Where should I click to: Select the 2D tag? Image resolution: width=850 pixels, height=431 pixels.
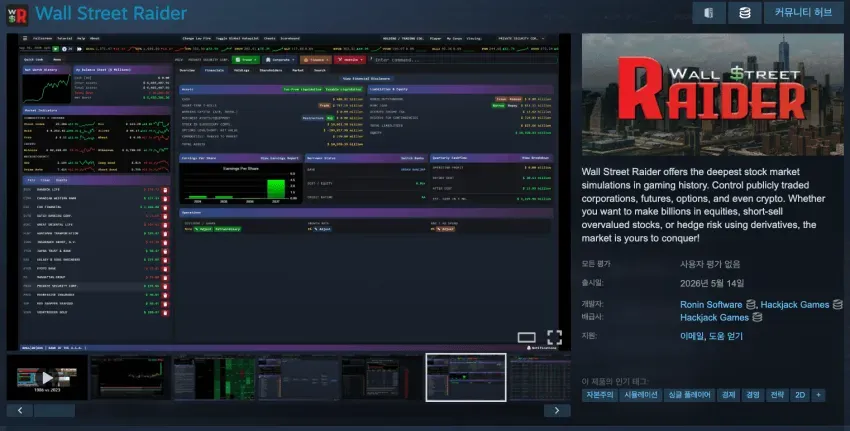point(800,395)
